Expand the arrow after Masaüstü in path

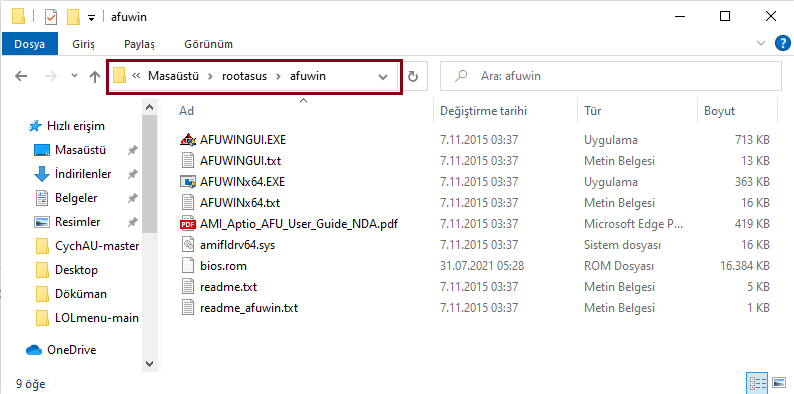[210, 76]
